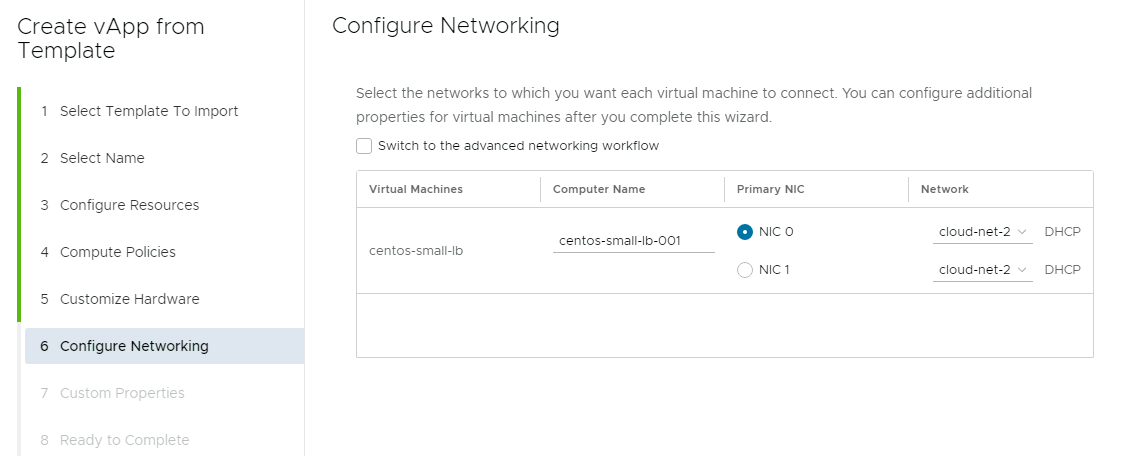The height and width of the screenshot is (456, 1135).
Task: Open network dropdown for NIC 0
Action: 982,232
